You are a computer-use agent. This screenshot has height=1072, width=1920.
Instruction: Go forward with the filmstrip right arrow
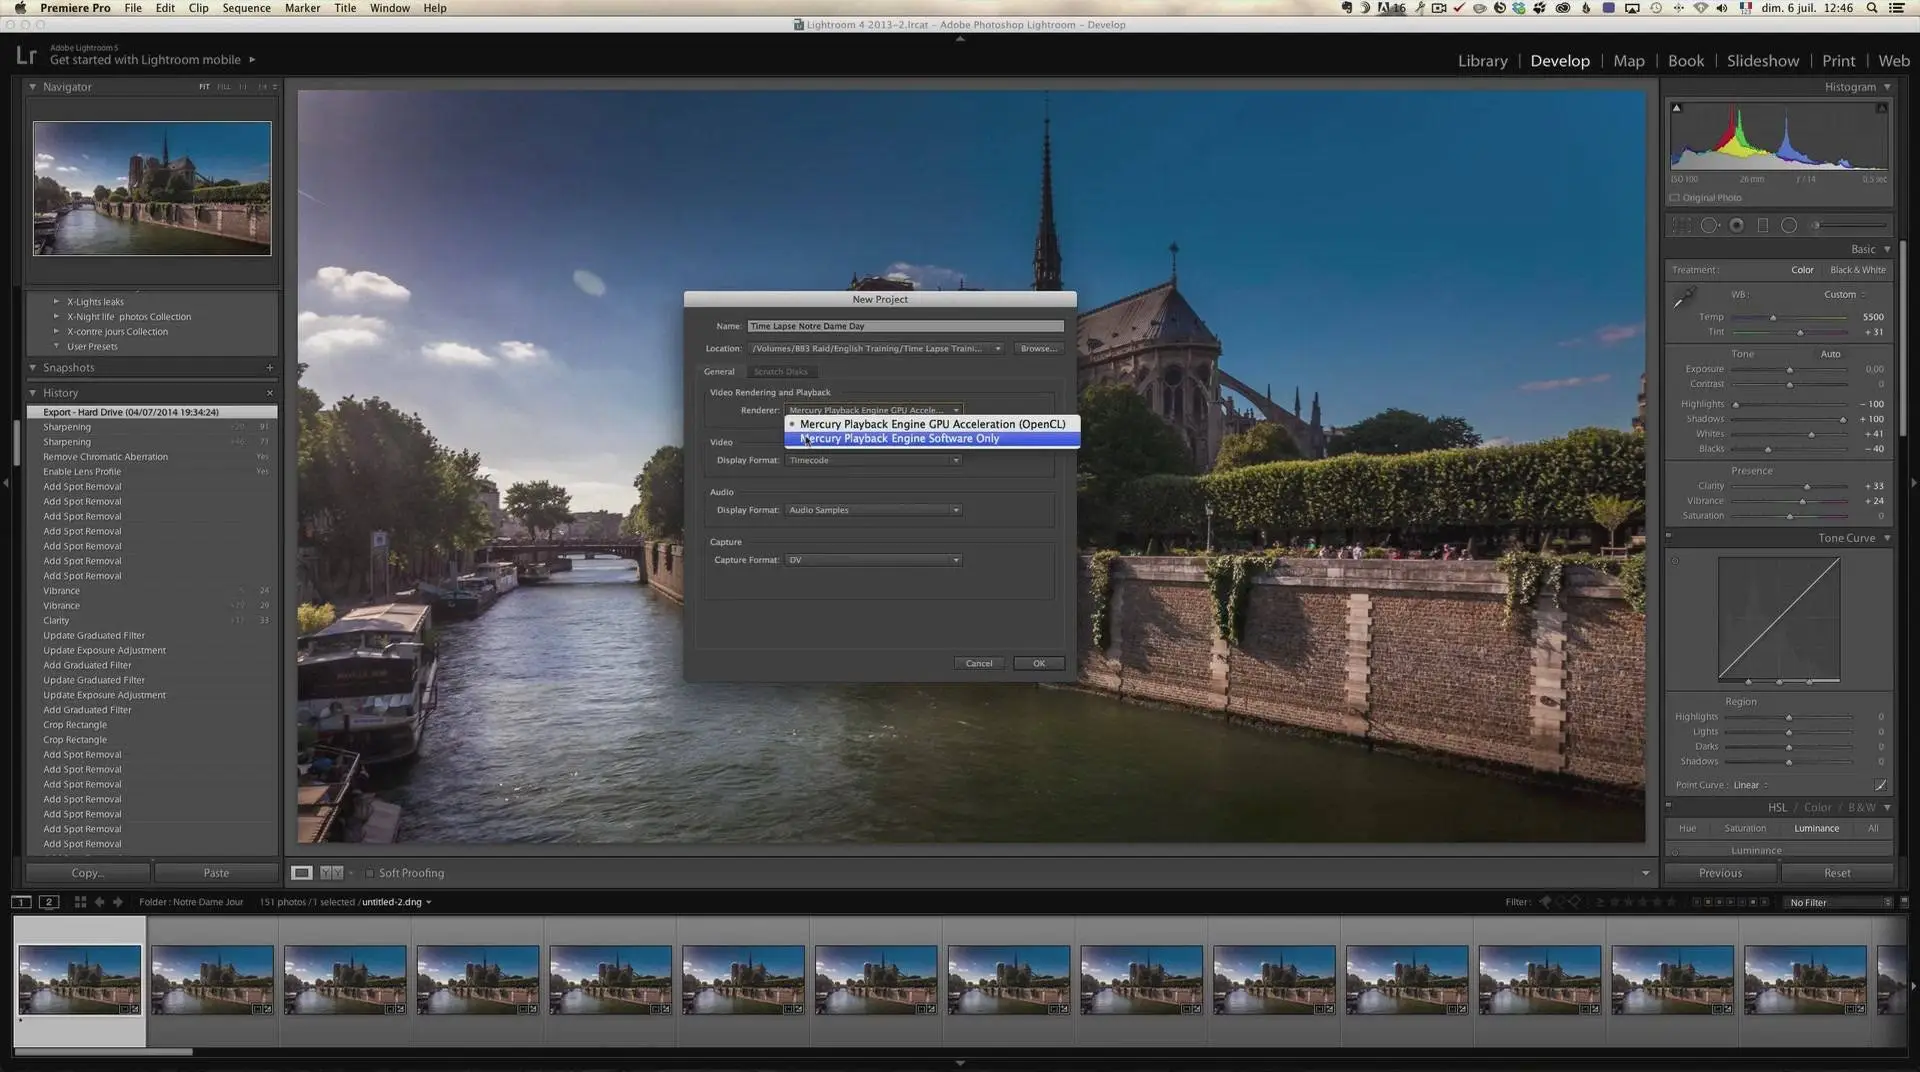[118, 902]
